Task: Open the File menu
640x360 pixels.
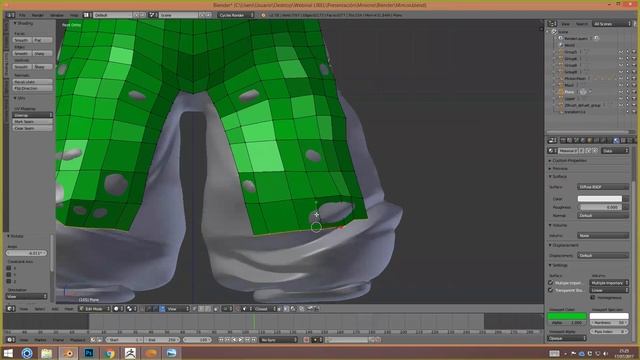Action: pos(22,15)
